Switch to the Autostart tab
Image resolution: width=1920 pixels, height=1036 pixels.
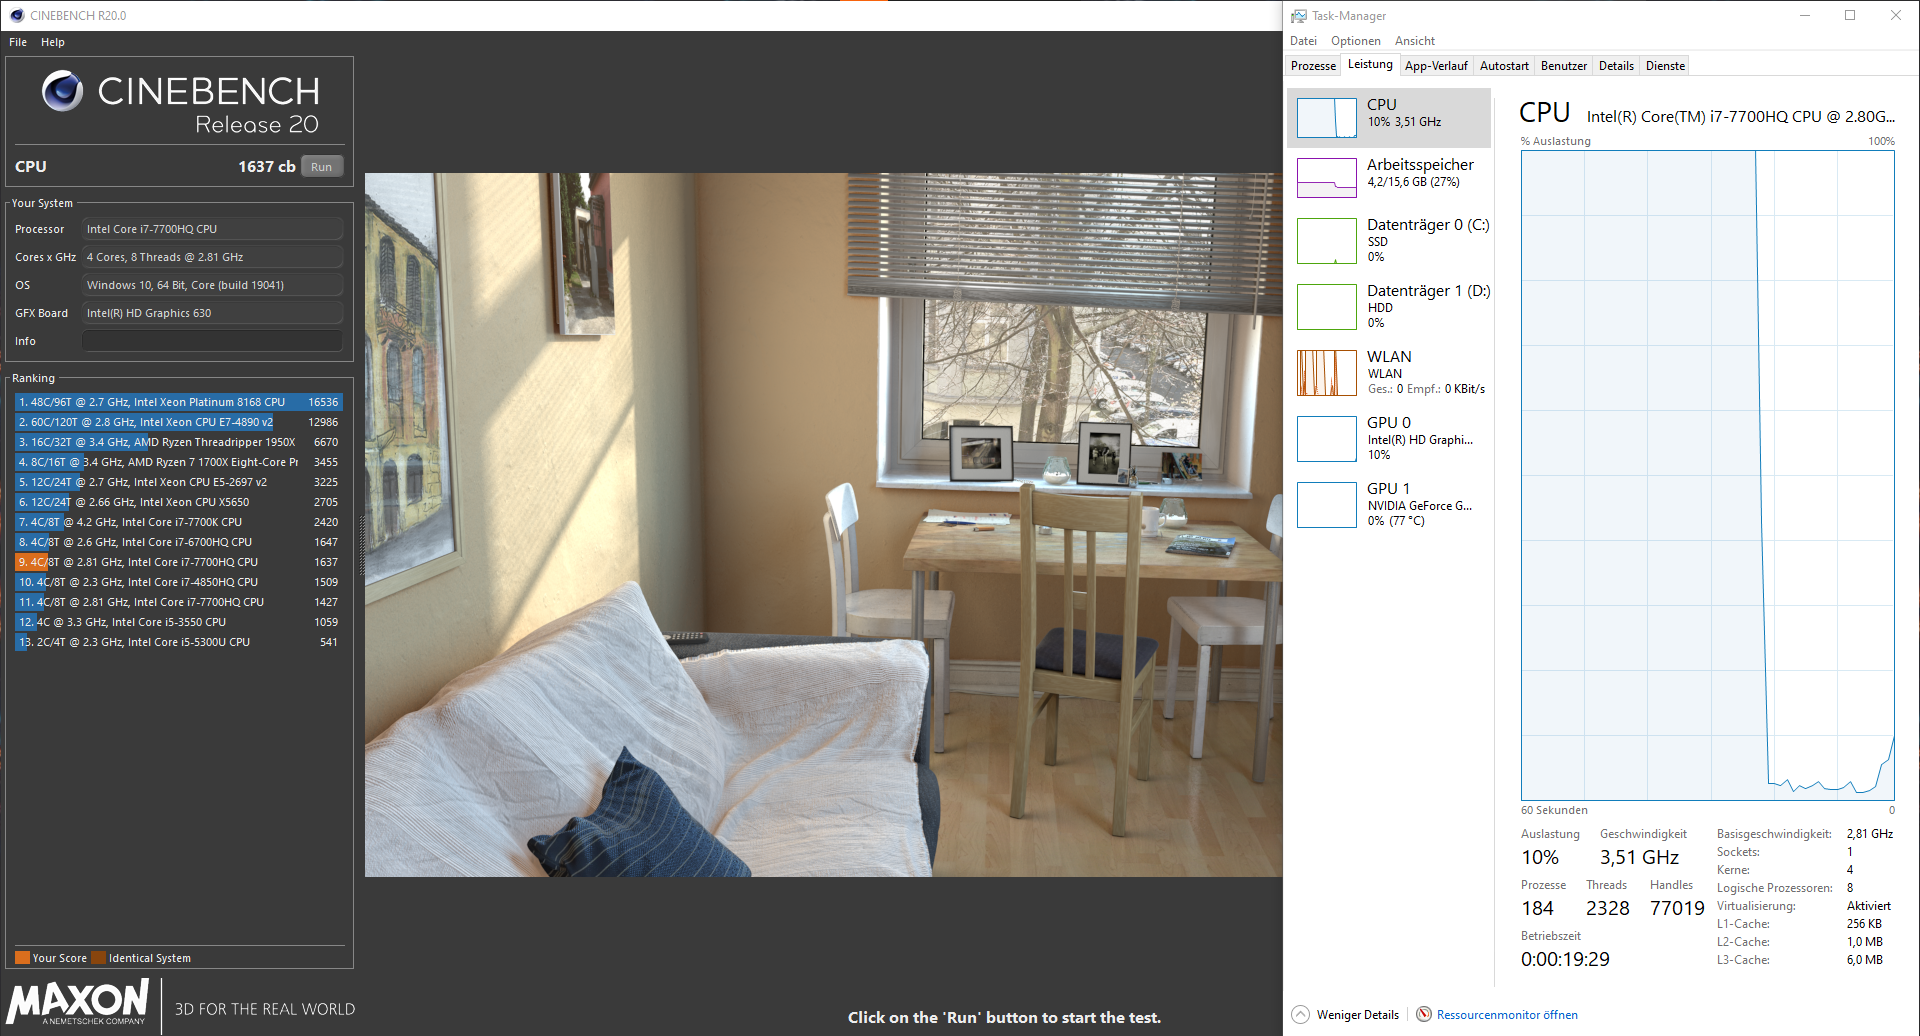coord(1504,66)
